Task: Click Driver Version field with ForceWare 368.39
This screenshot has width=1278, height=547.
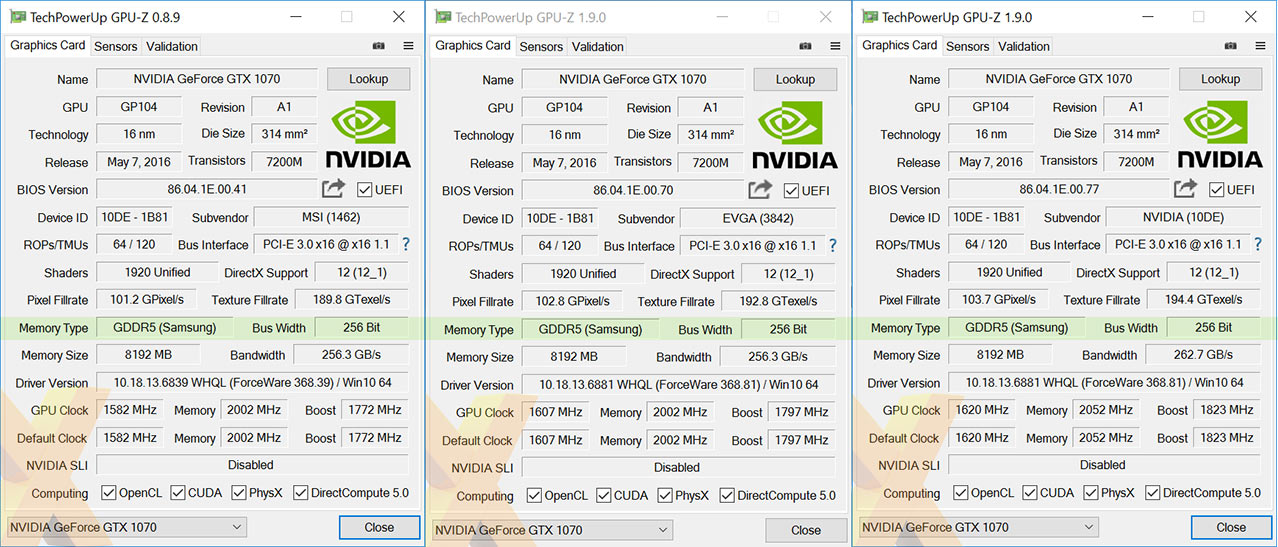Action: pos(252,382)
